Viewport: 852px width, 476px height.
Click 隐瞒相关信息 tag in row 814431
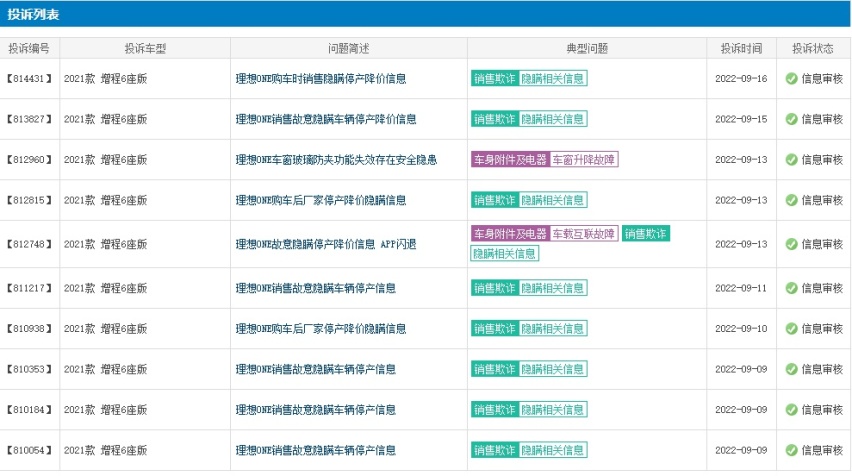click(553, 79)
